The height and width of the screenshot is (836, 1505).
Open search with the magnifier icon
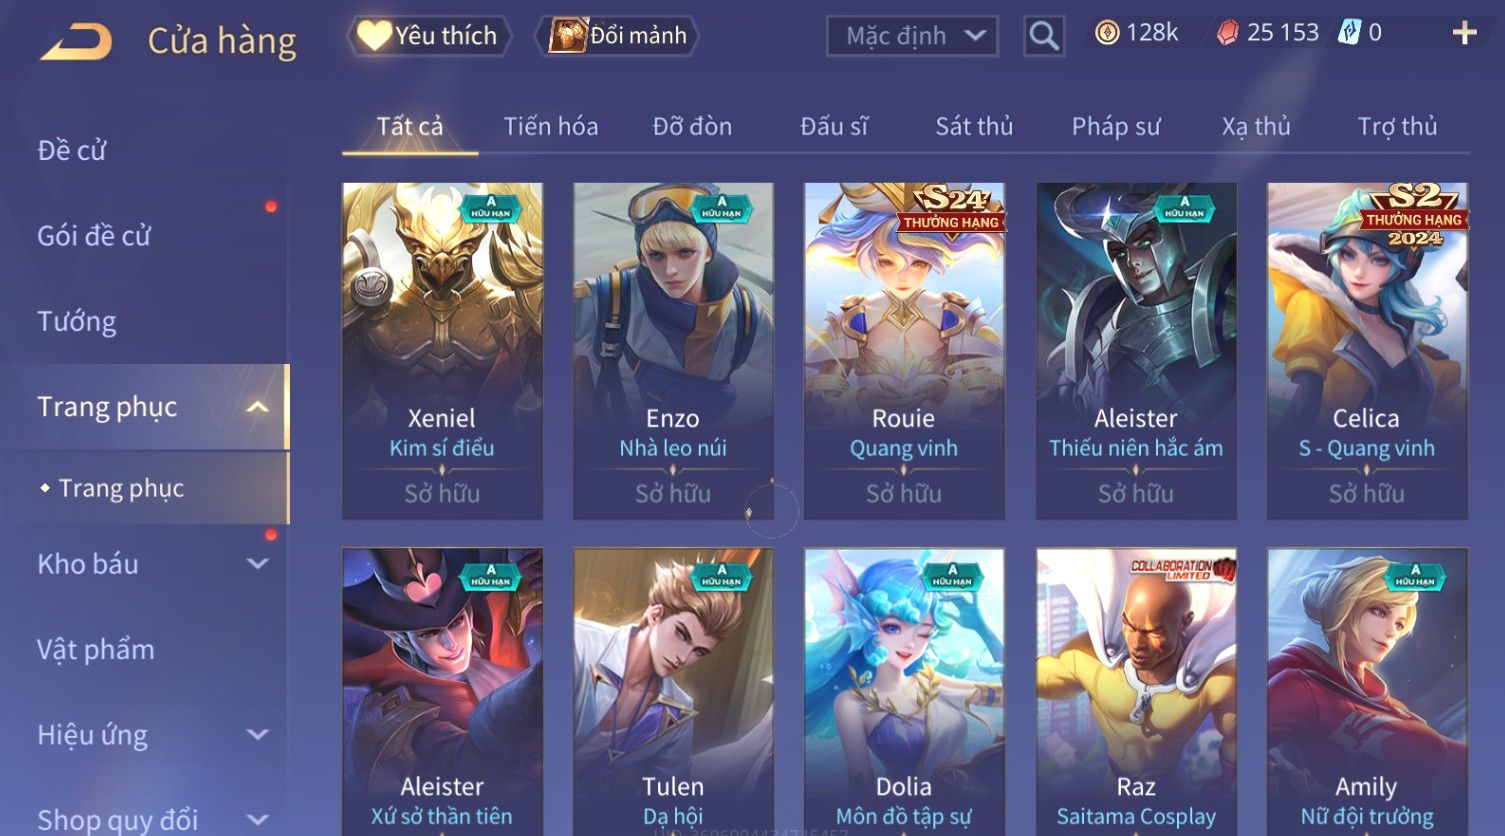pyautogui.click(x=1044, y=36)
